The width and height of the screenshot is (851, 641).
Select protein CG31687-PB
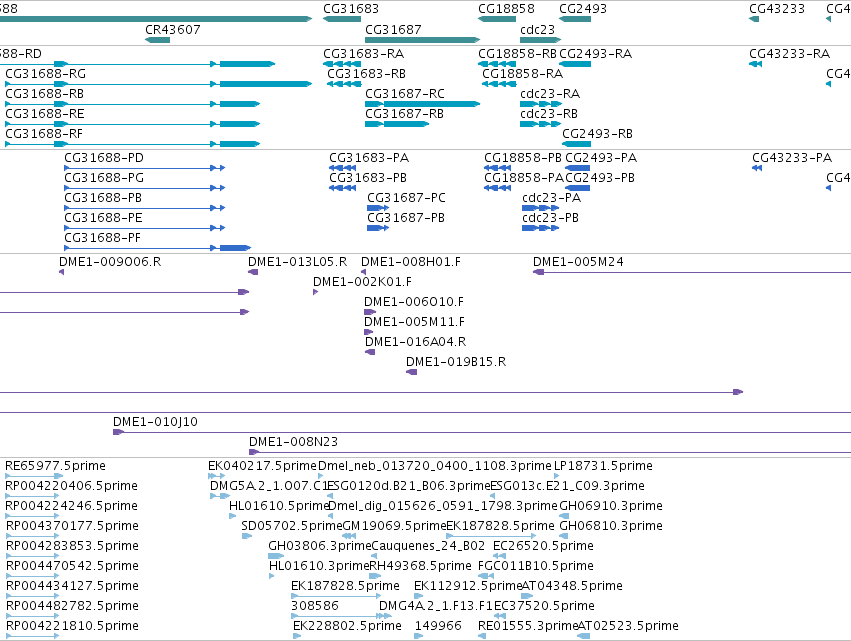406,218
